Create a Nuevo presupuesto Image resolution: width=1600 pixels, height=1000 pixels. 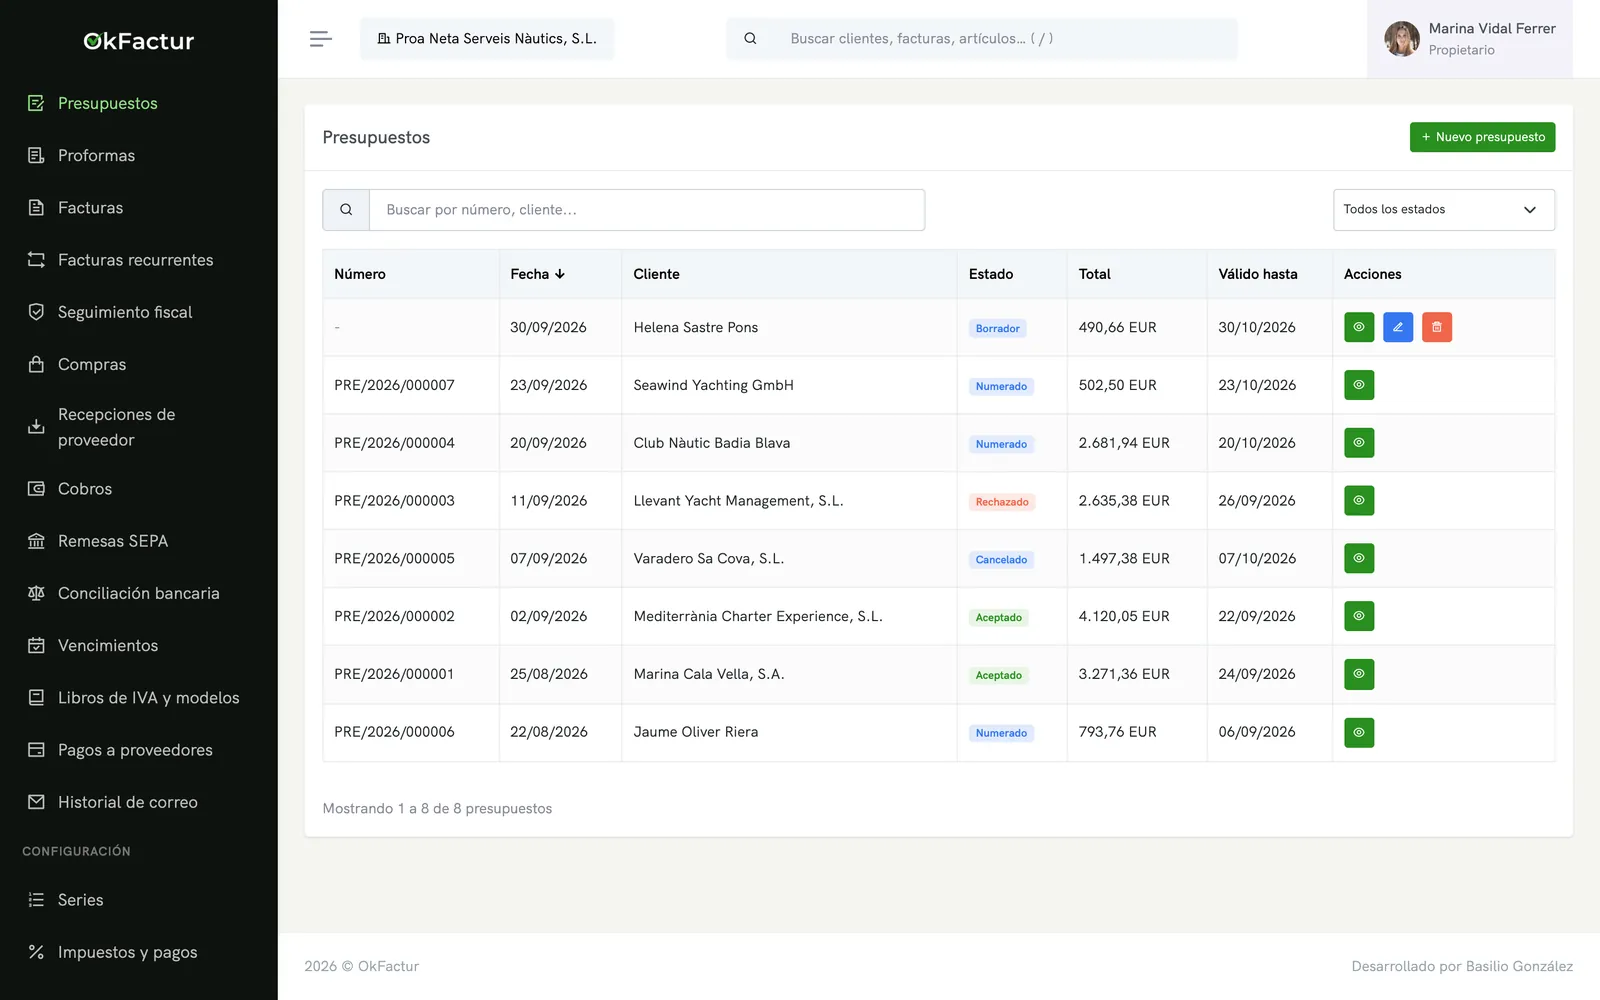point(1482,137)
